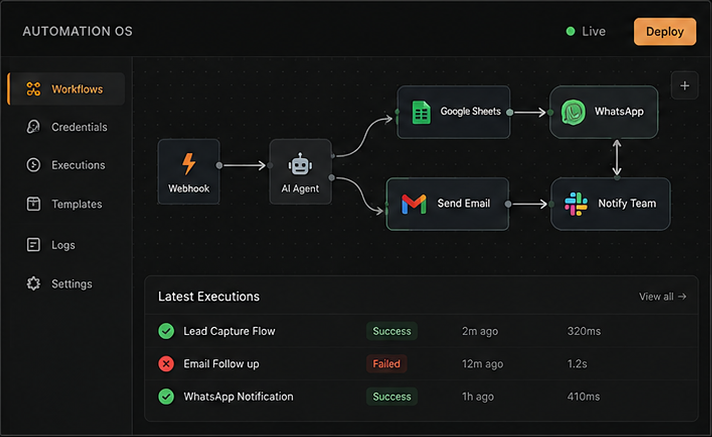The image size is (712, 437).
Task: Select the AI Agent robot icon
Action: tap(300, 164)
